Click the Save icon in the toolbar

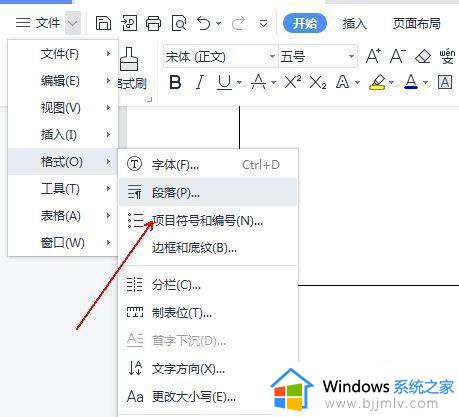(103, 23)
